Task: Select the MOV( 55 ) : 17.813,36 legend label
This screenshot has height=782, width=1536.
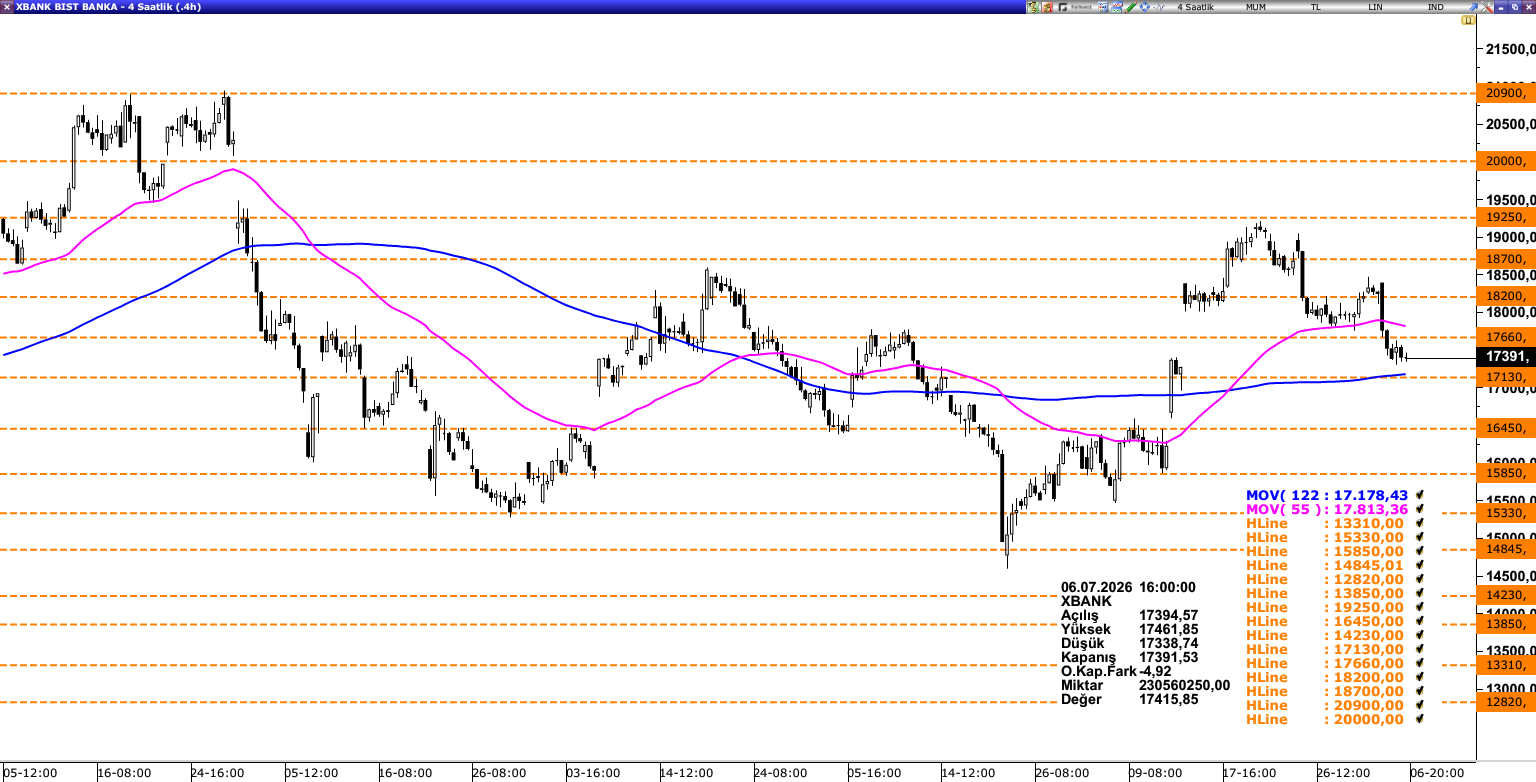Action: point(1327,509)
